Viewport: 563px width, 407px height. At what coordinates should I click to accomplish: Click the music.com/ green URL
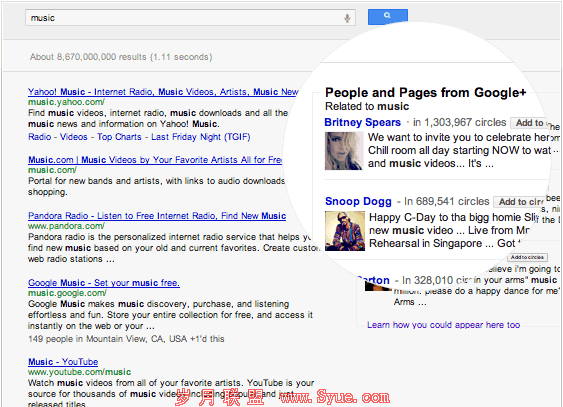pos(52,170)
